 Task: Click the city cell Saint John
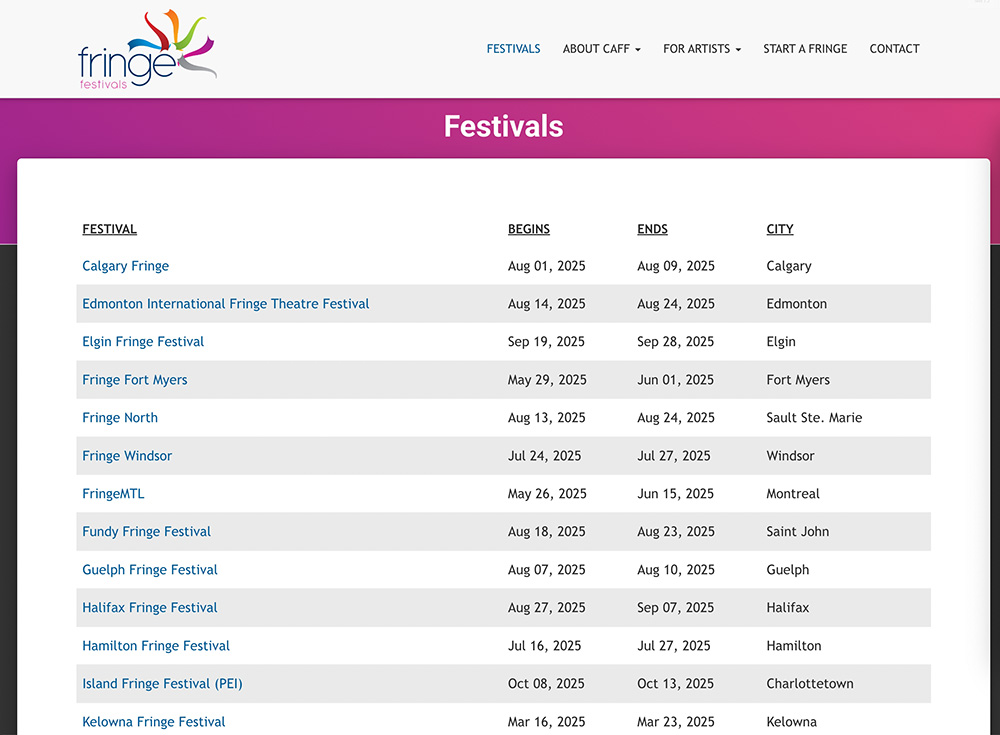click(x=798, y=531)
